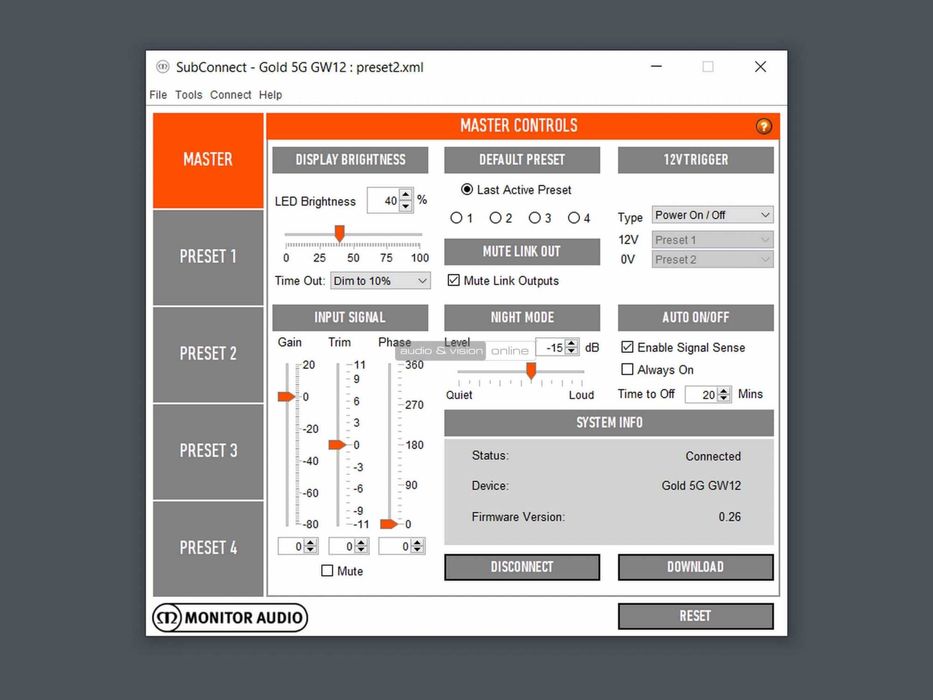Screen dimensions: 933x700
Task: Click the firmware version '0.26' text
Action: pyautogui.click(x=730, y=517)
